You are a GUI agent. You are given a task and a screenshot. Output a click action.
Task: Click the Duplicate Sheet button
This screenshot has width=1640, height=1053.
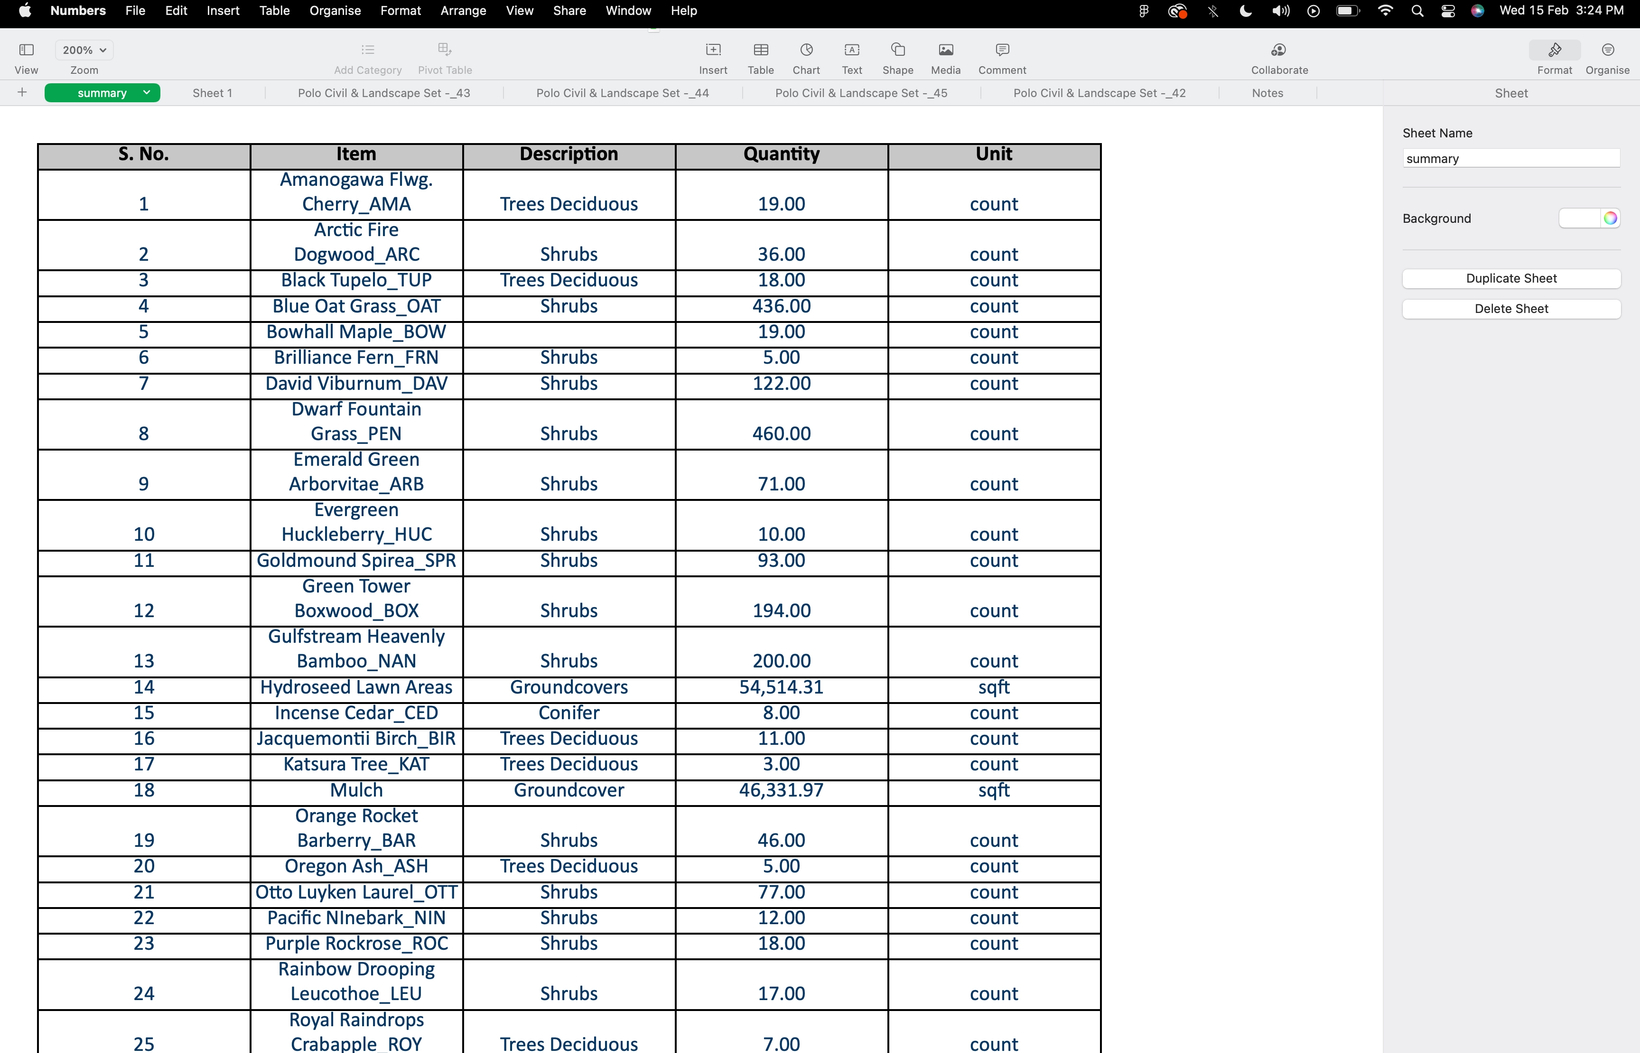click(1511, 278)
